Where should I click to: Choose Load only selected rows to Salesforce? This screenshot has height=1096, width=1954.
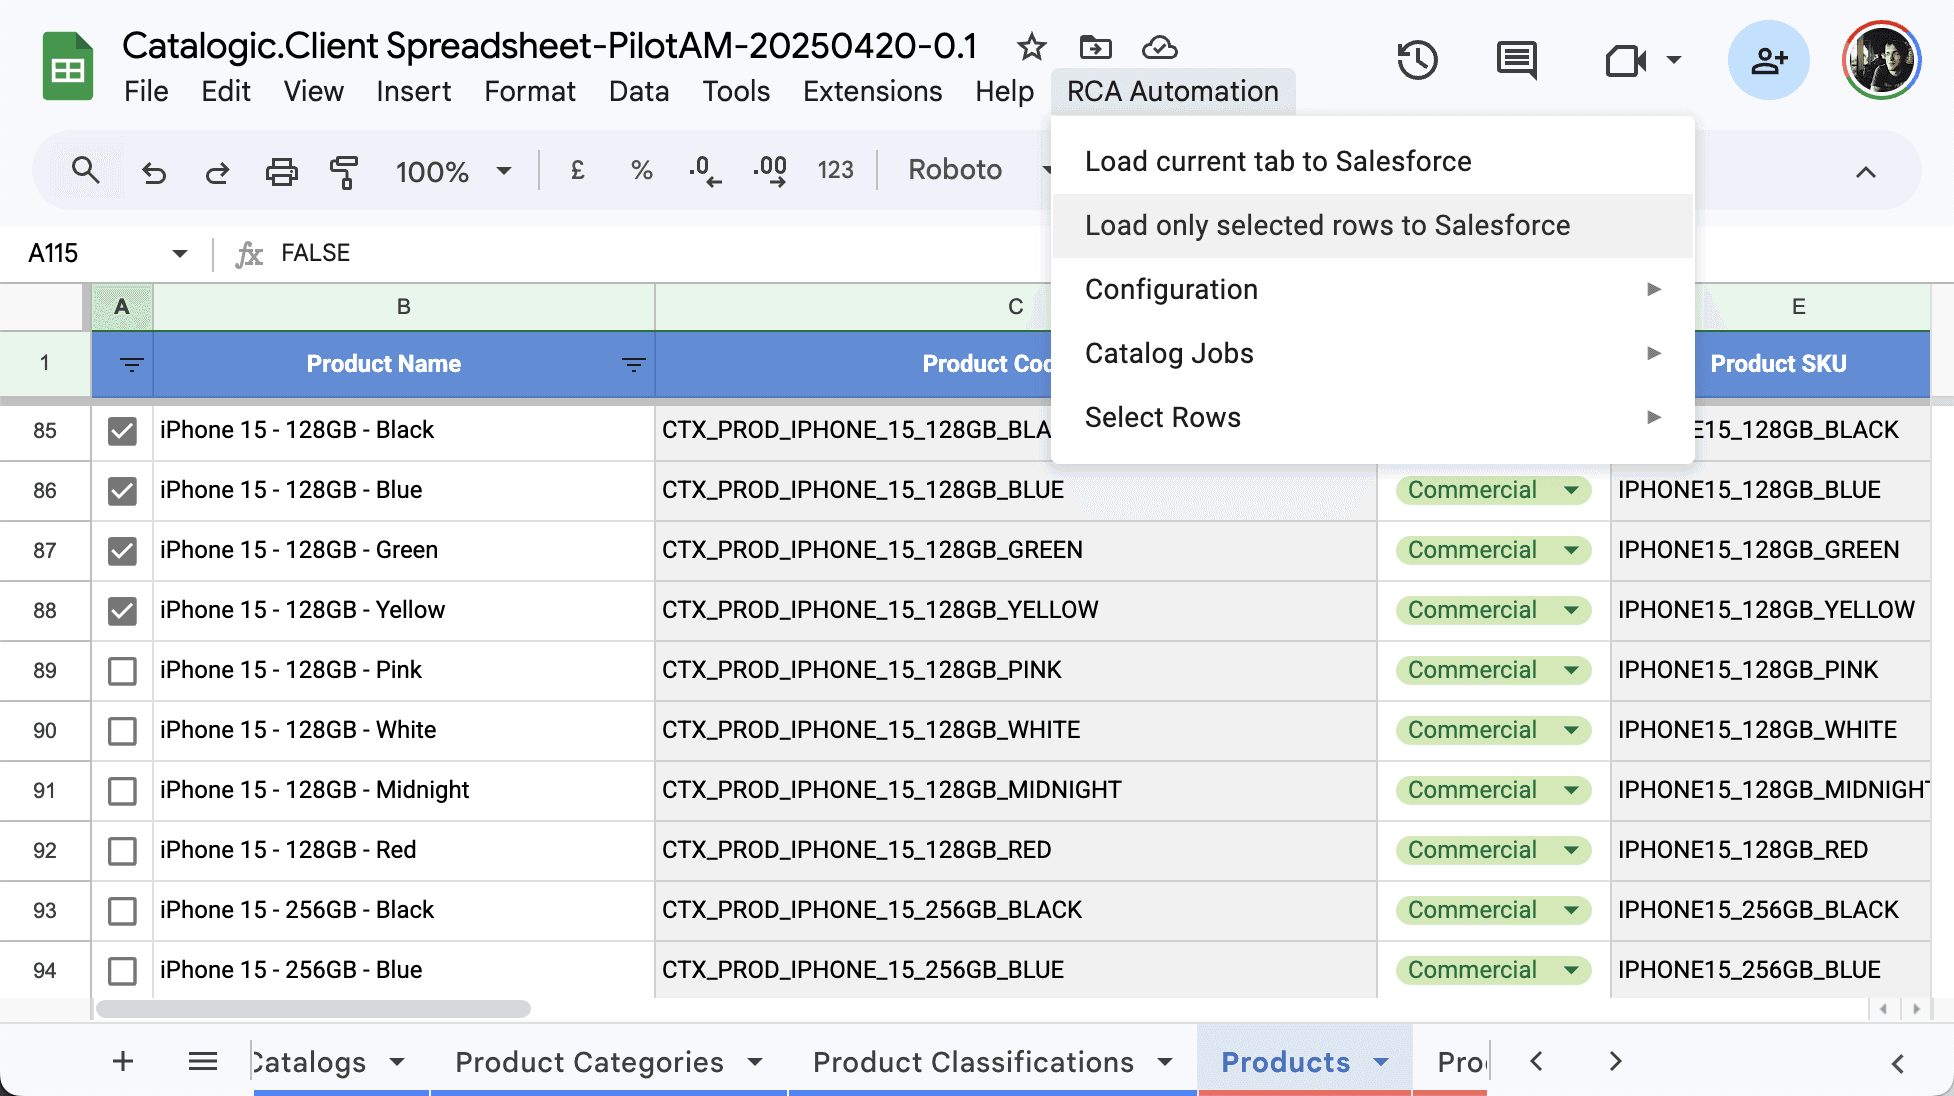(1327, 226)
